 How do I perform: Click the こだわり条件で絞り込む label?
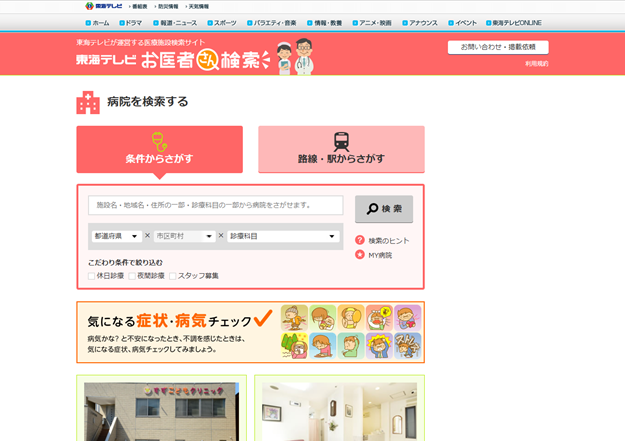(125, 262)
